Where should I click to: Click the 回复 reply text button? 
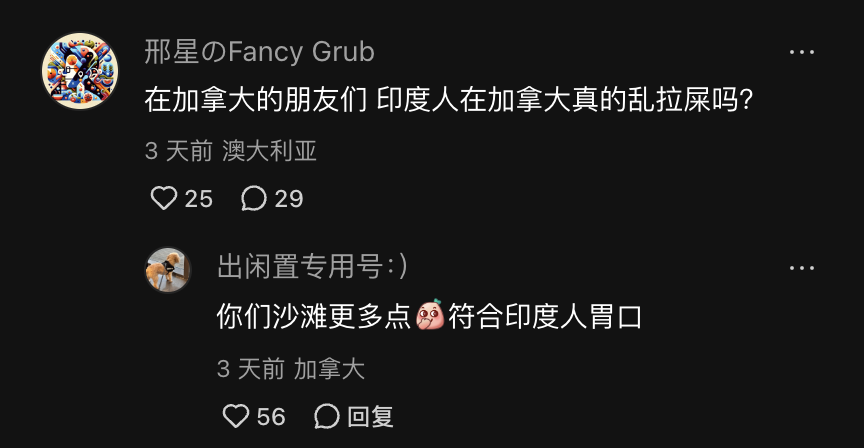[x=370, y=417]
